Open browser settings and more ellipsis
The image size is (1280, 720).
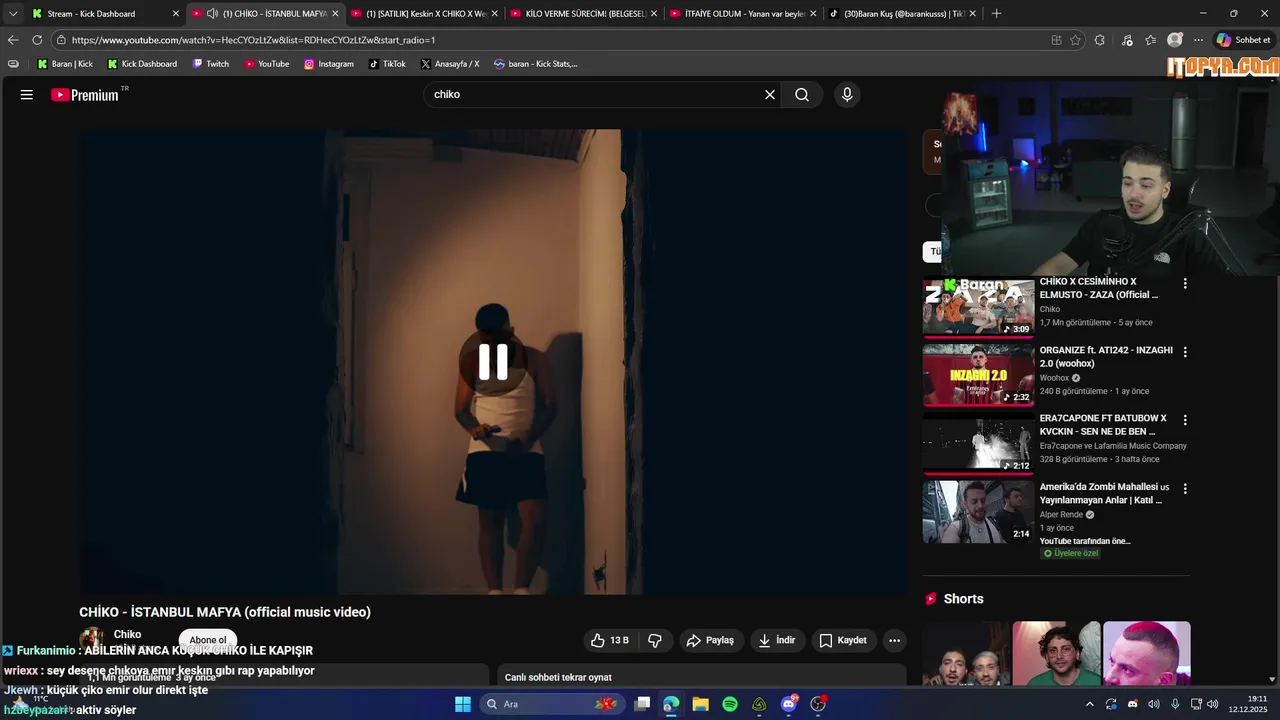[1198, 40]
